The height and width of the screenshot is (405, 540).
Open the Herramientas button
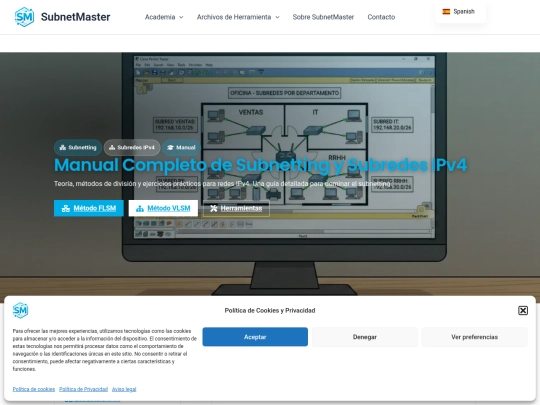point(236,208)
